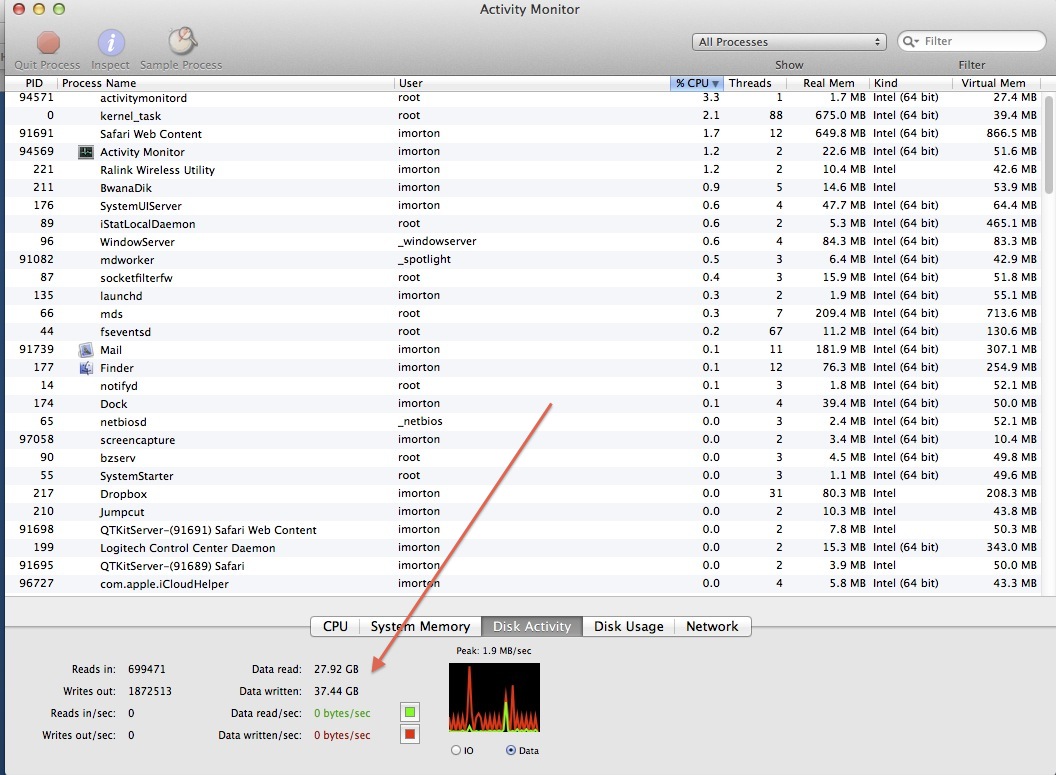Switch to the System Memory tab
The width and height of the screenshot is (1056, 775).
[x=420, y=626]
